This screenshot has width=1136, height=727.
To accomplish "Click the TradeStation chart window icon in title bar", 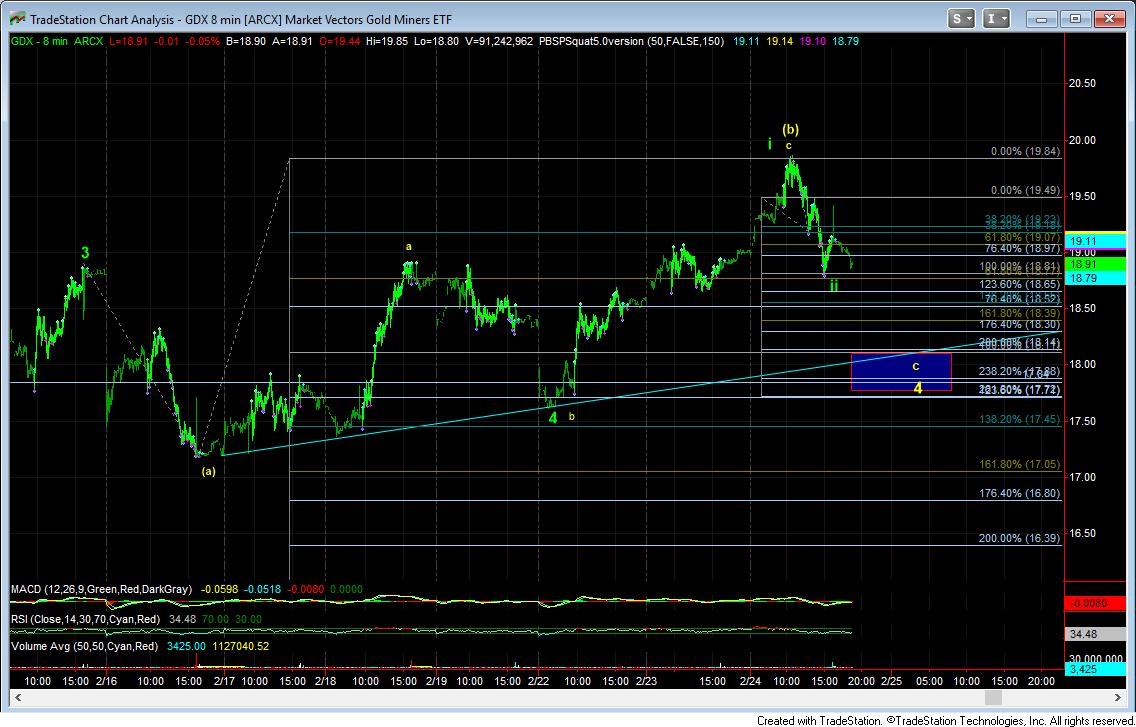I will (17, 19).
